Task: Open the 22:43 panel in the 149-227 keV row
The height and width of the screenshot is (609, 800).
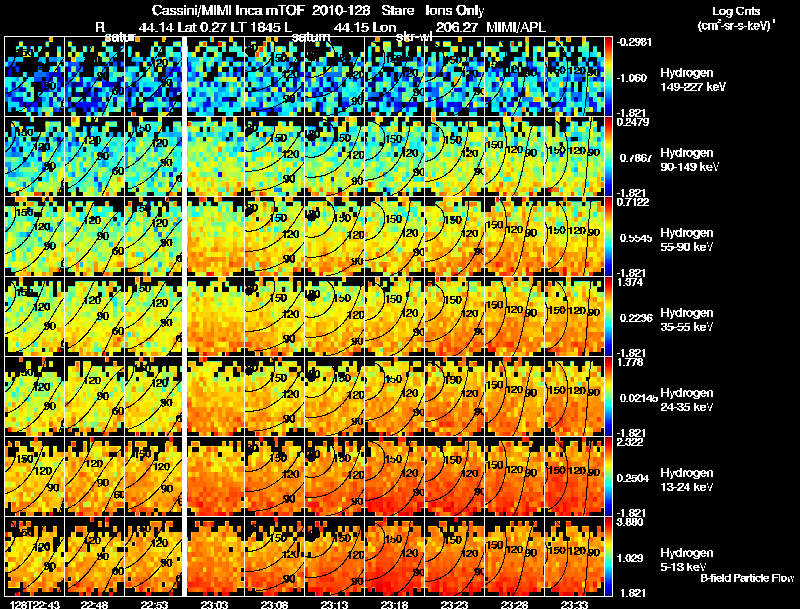Action: pos(35,77)
